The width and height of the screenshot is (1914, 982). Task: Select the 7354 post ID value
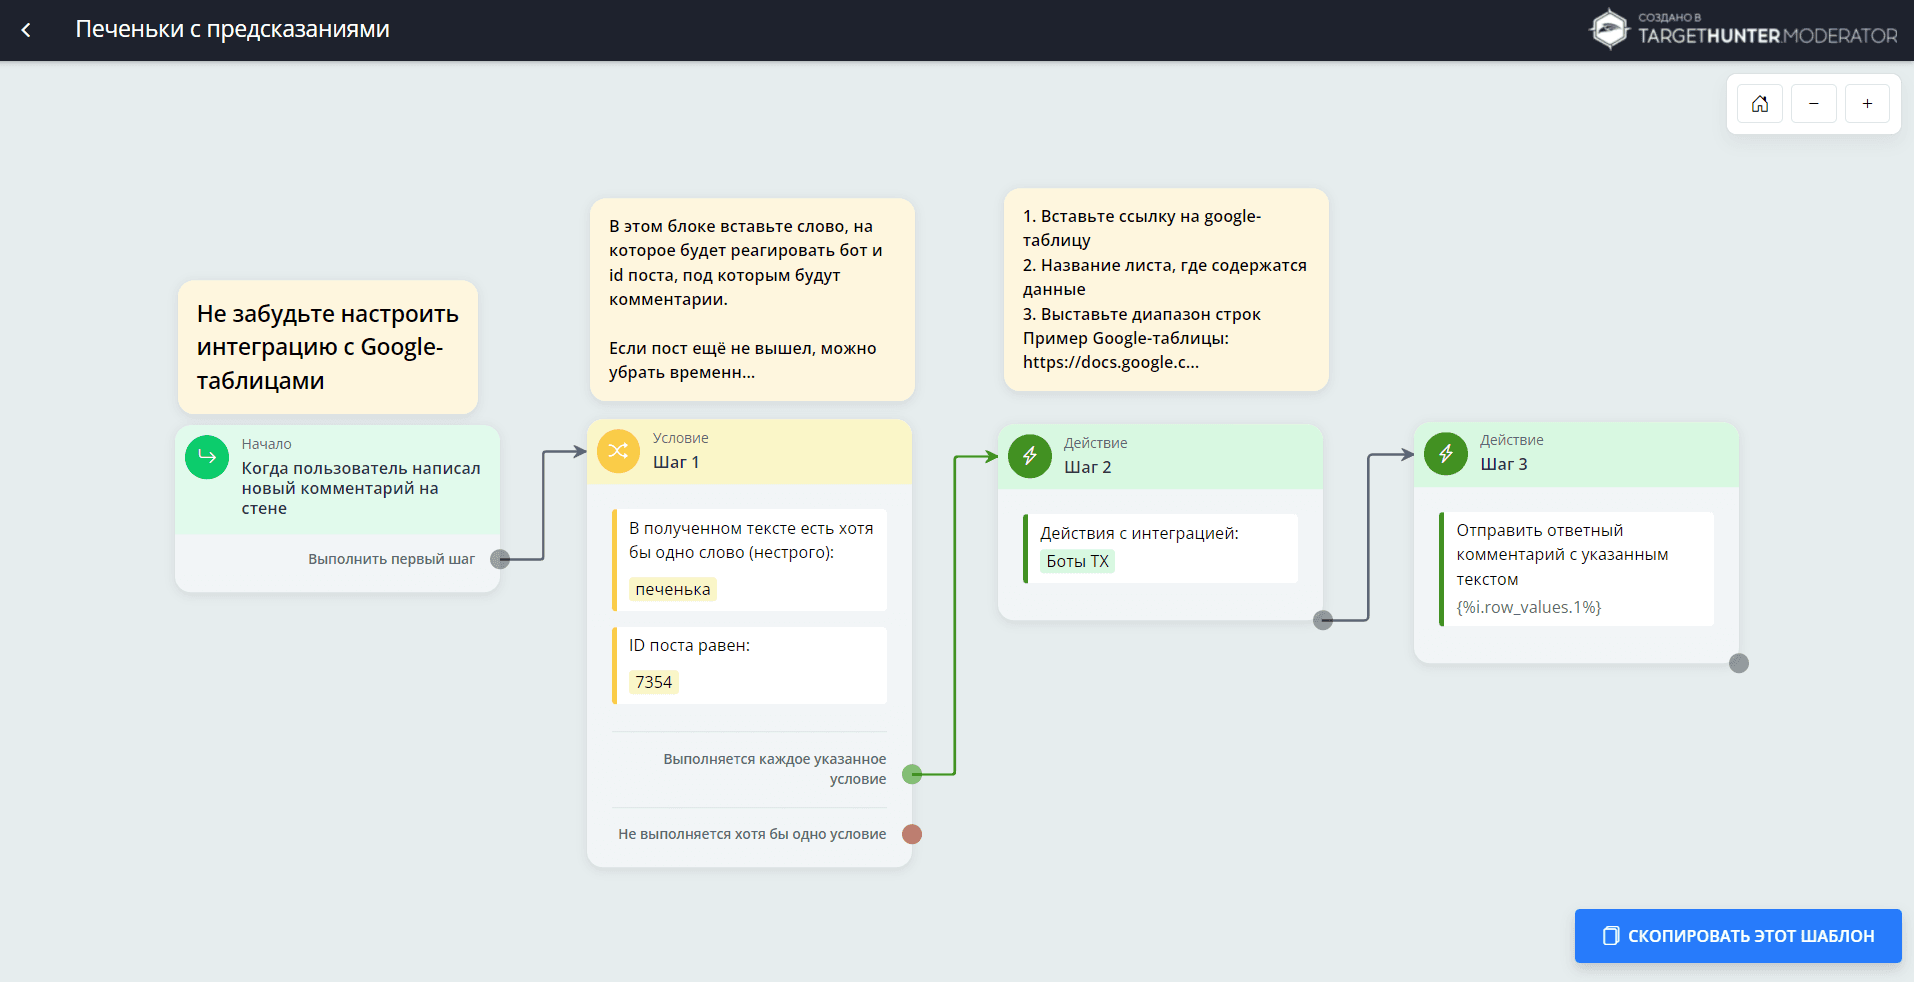653,682
